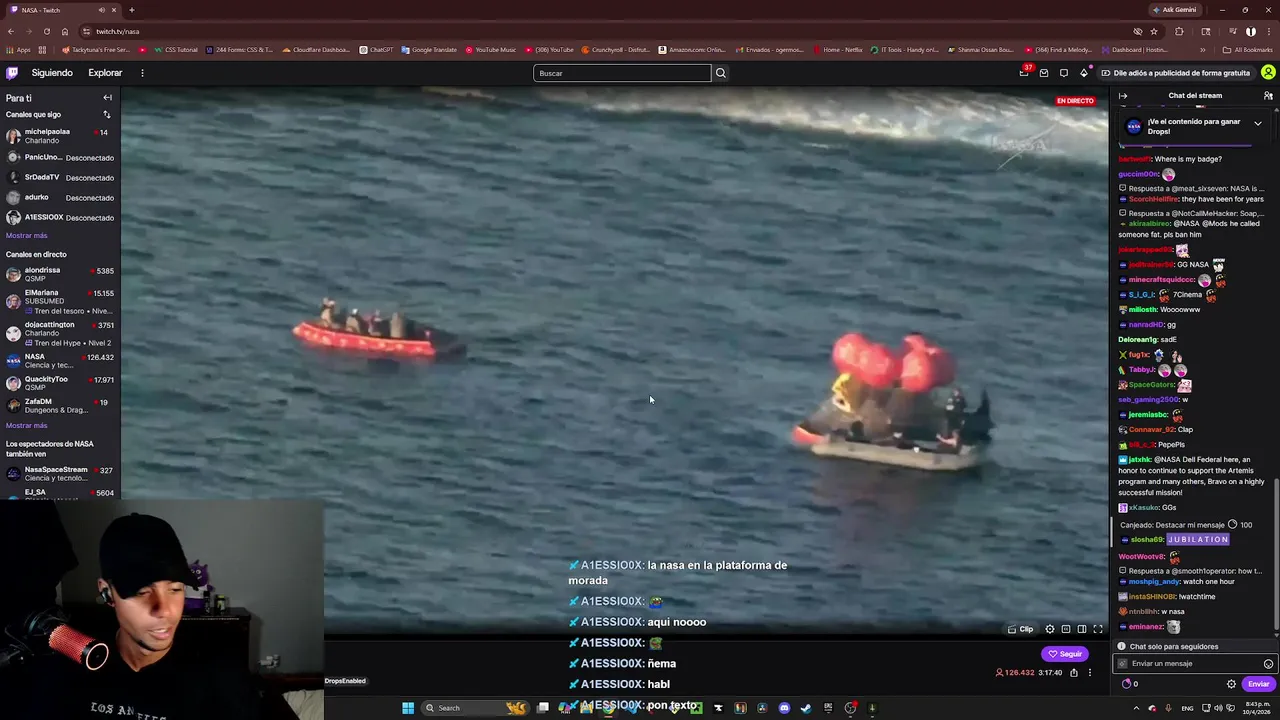1280x720 pixels.
Task: Toggle theater mode icon
Action: [x=1082, y=629]
